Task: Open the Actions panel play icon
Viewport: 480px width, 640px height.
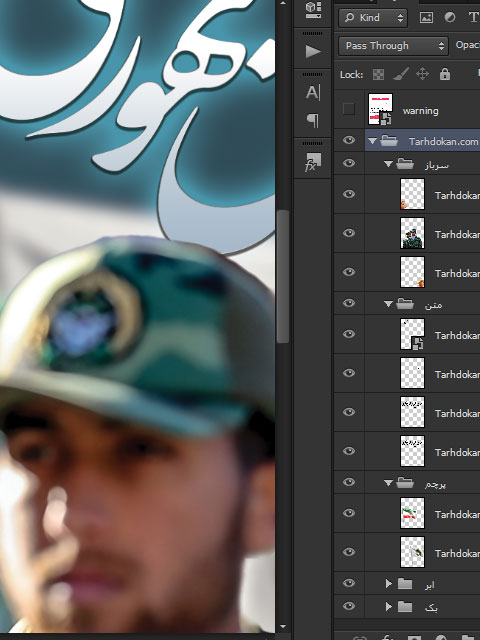Action: coord(313,51)
